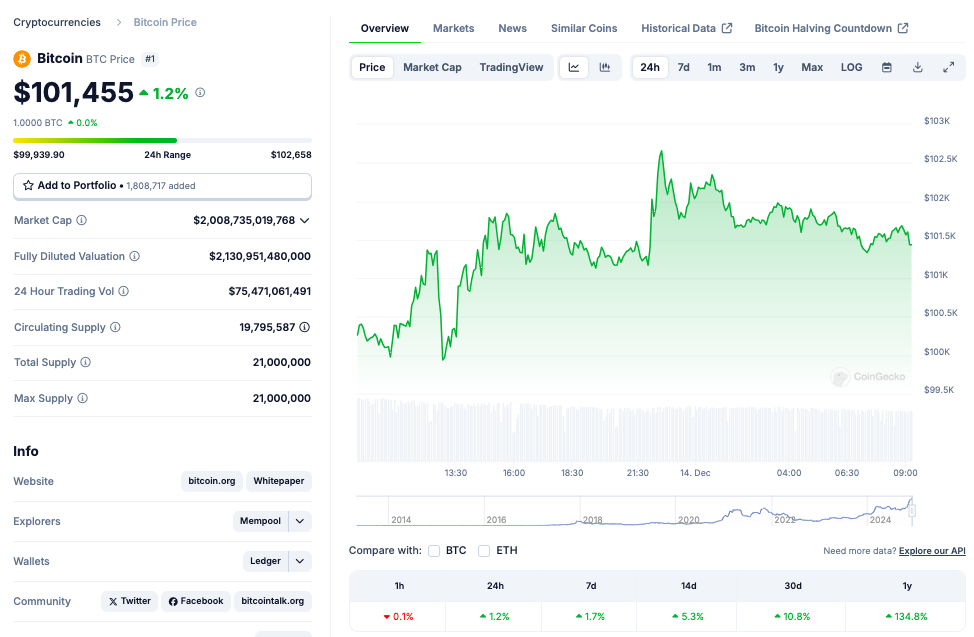The width and height of the screenshot is (974, 637).
Task: Click the -0.1% 1h performance value
Action: 399,616
